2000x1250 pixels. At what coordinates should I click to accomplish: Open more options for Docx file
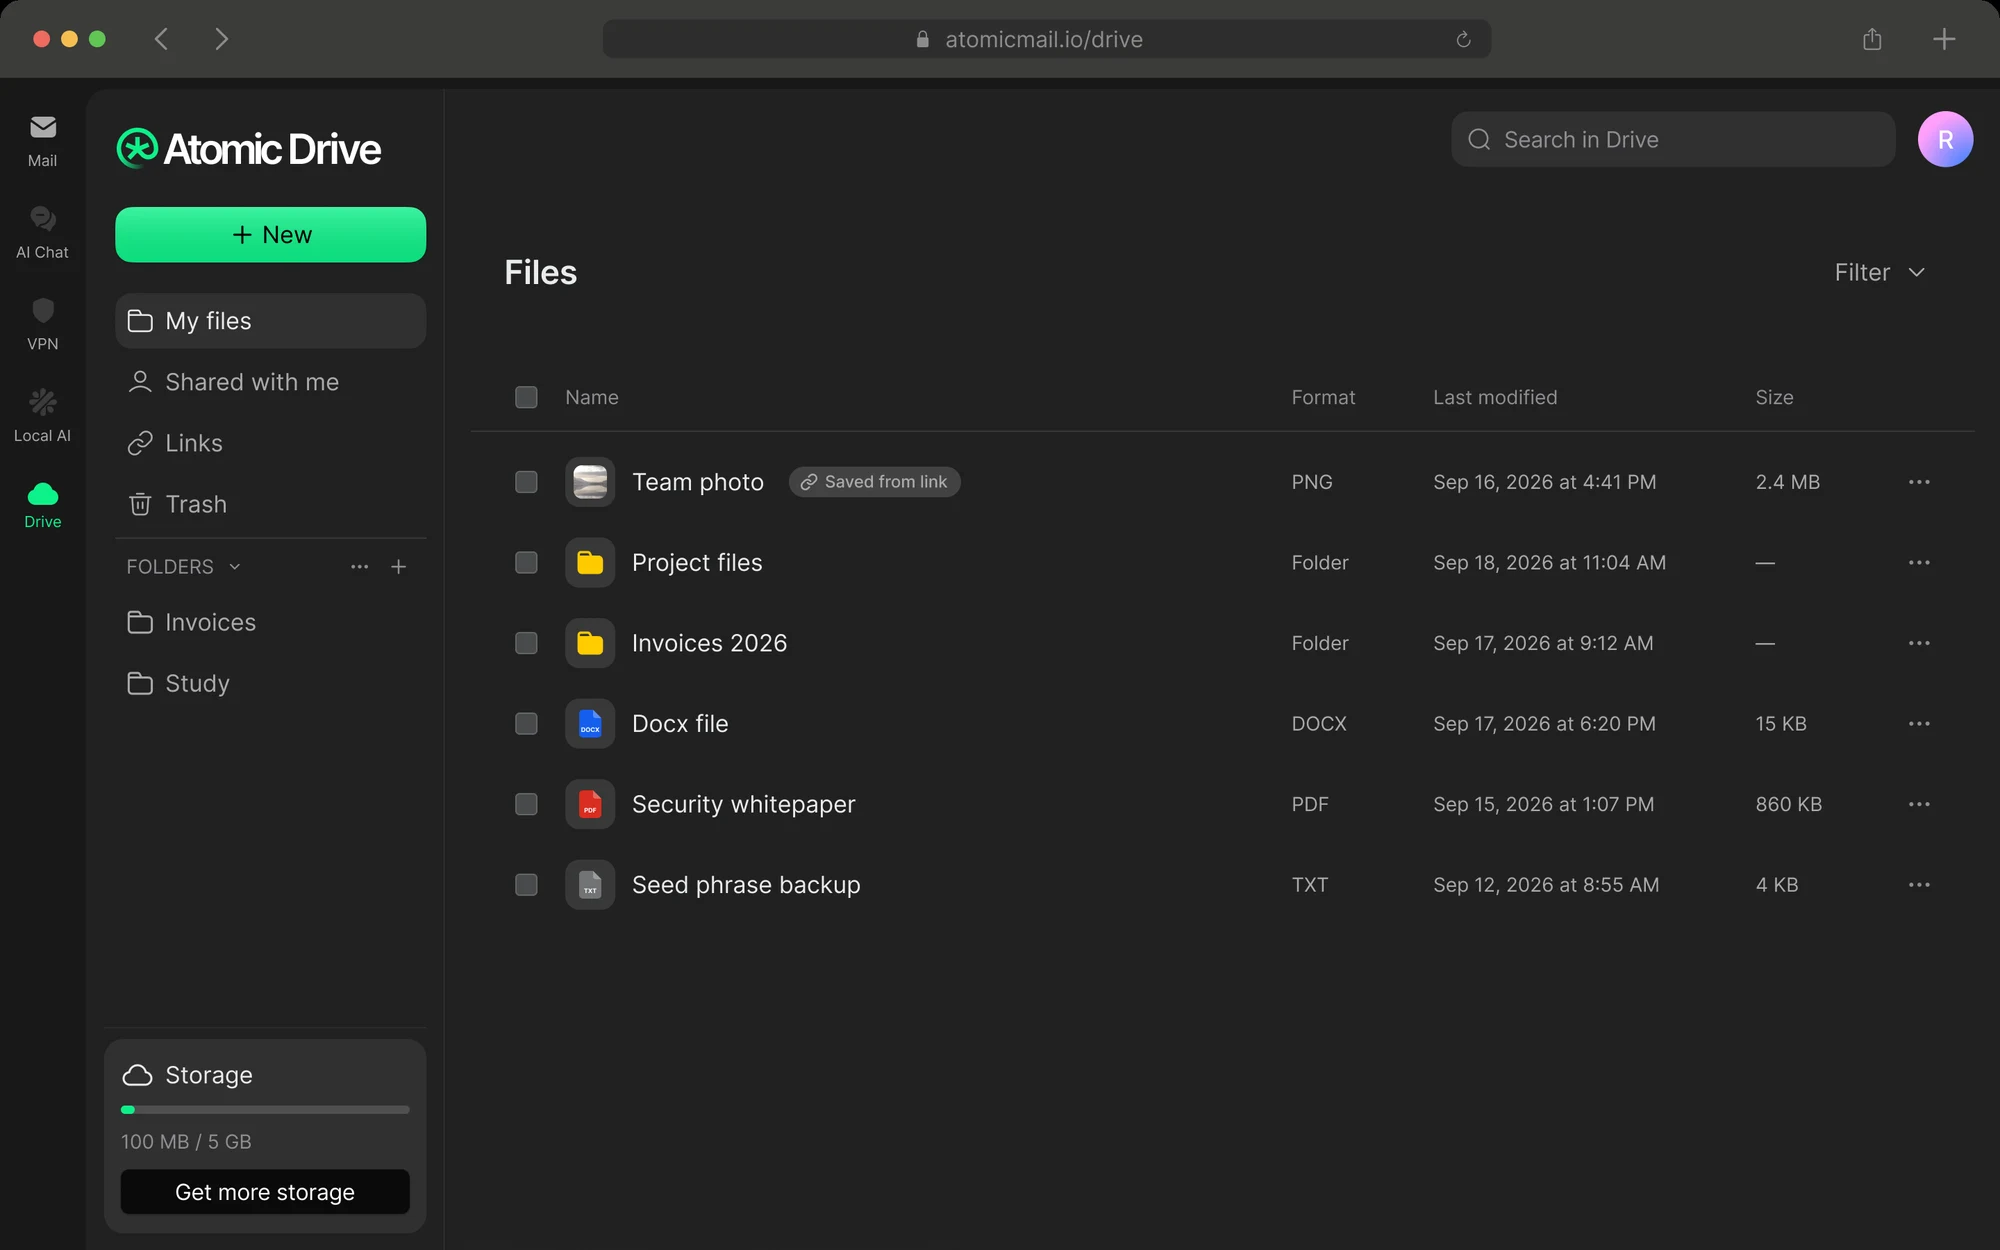click(1919, 724)
